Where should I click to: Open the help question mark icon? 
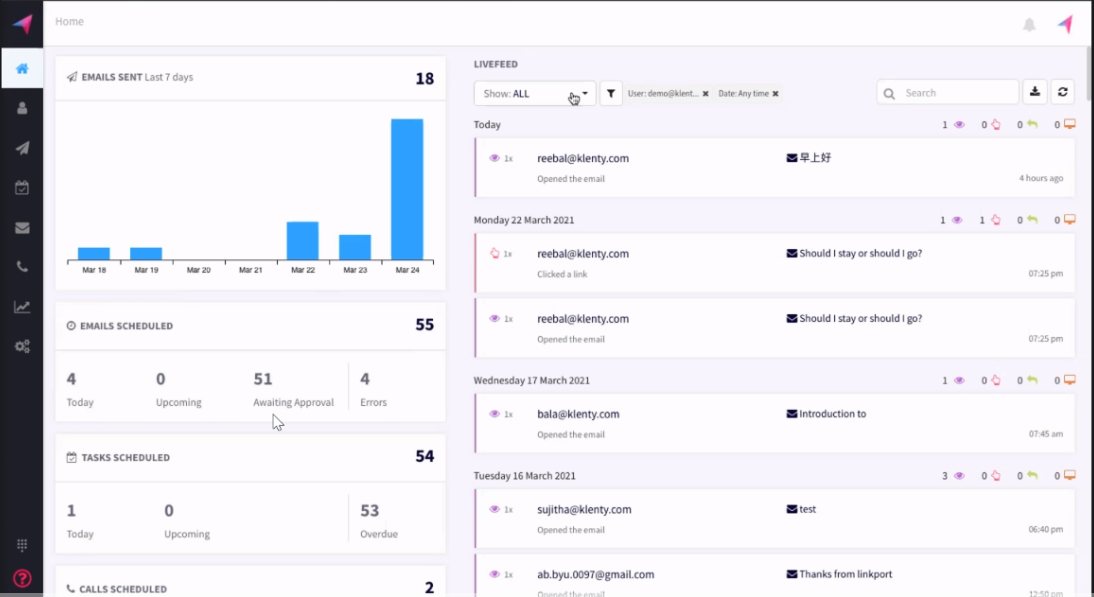click(x=22, y=578)
